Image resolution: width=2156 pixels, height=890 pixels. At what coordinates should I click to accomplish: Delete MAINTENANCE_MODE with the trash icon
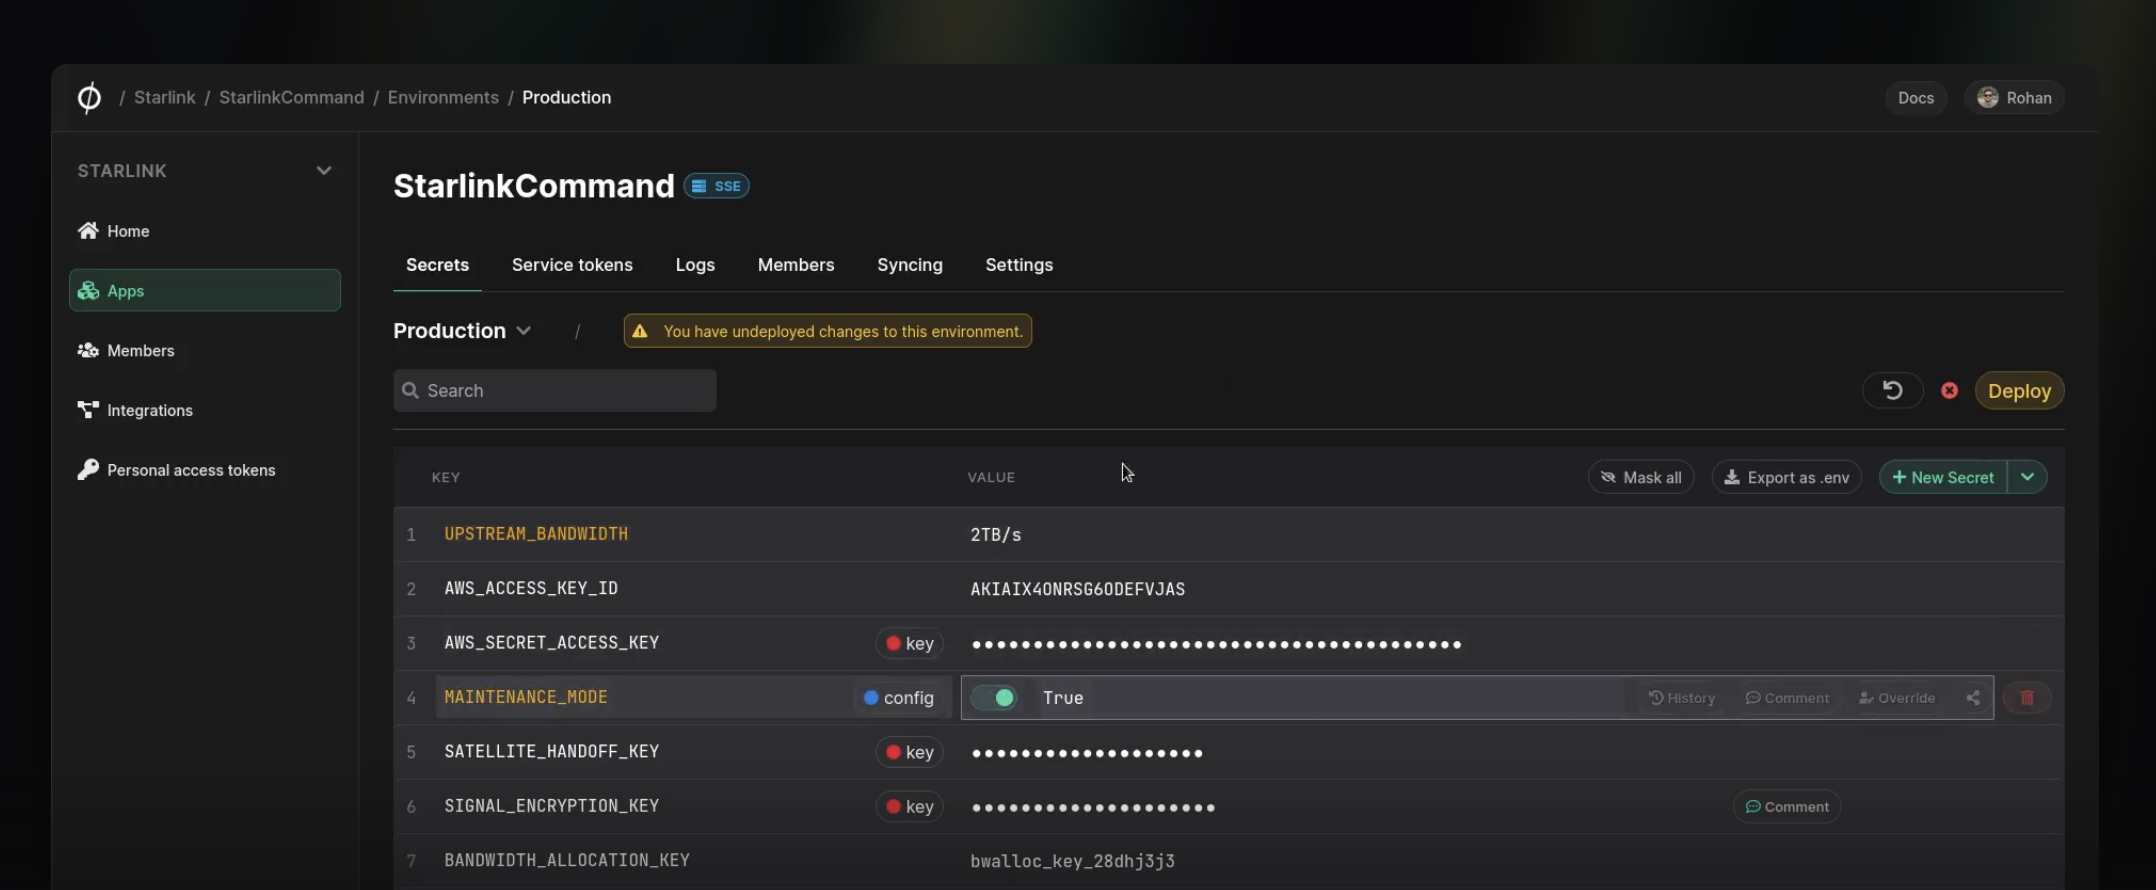click(2027, 698)
